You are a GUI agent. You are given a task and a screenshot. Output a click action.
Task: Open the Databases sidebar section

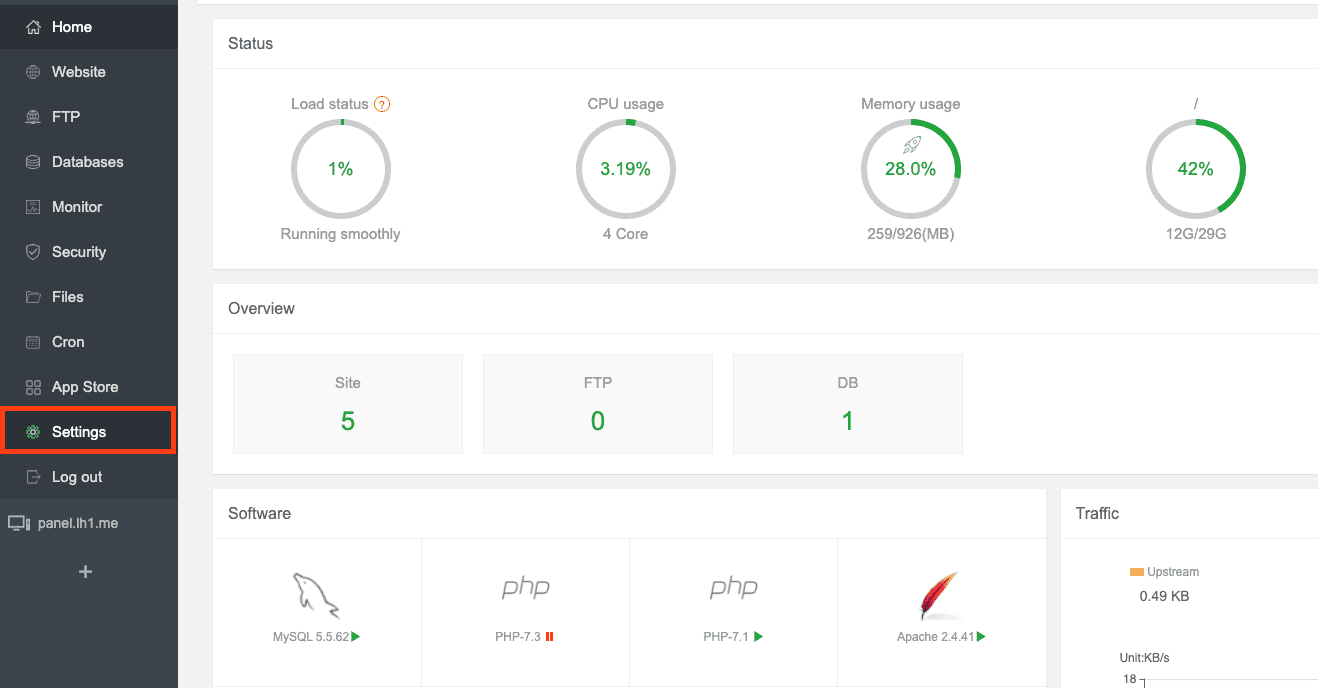point(87,162)
